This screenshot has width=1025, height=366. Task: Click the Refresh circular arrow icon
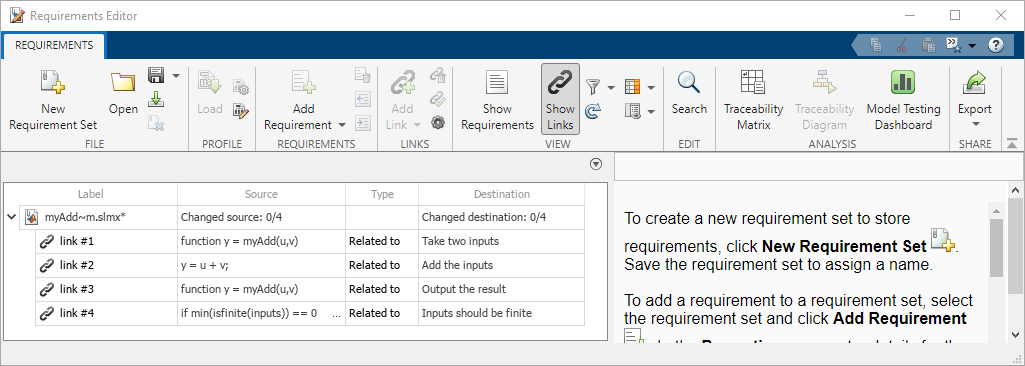click(x=593, y=111)
